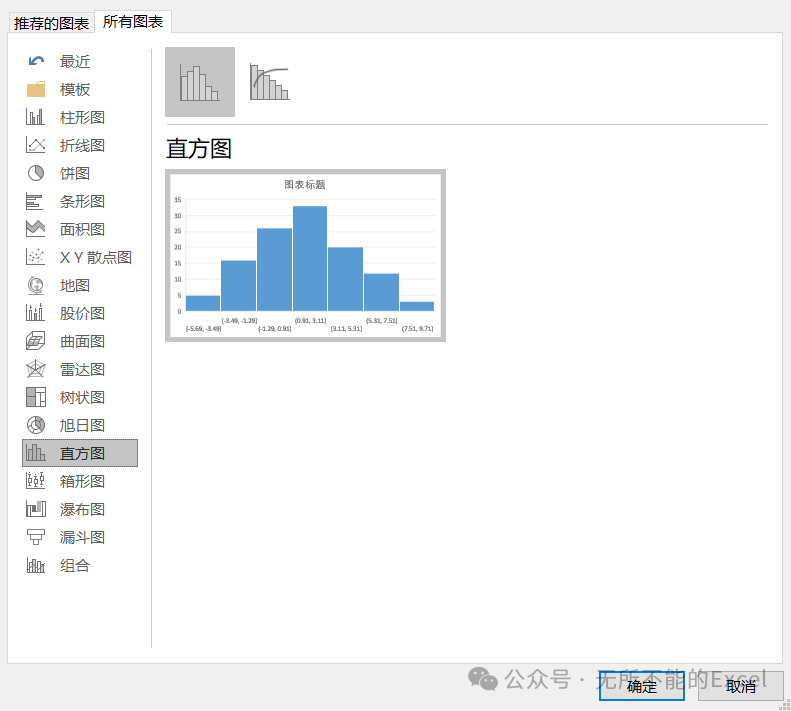The image size is (791, 711).
Task: Choose the 雷达图 radar chart icon
Action: tap(35, 369)
